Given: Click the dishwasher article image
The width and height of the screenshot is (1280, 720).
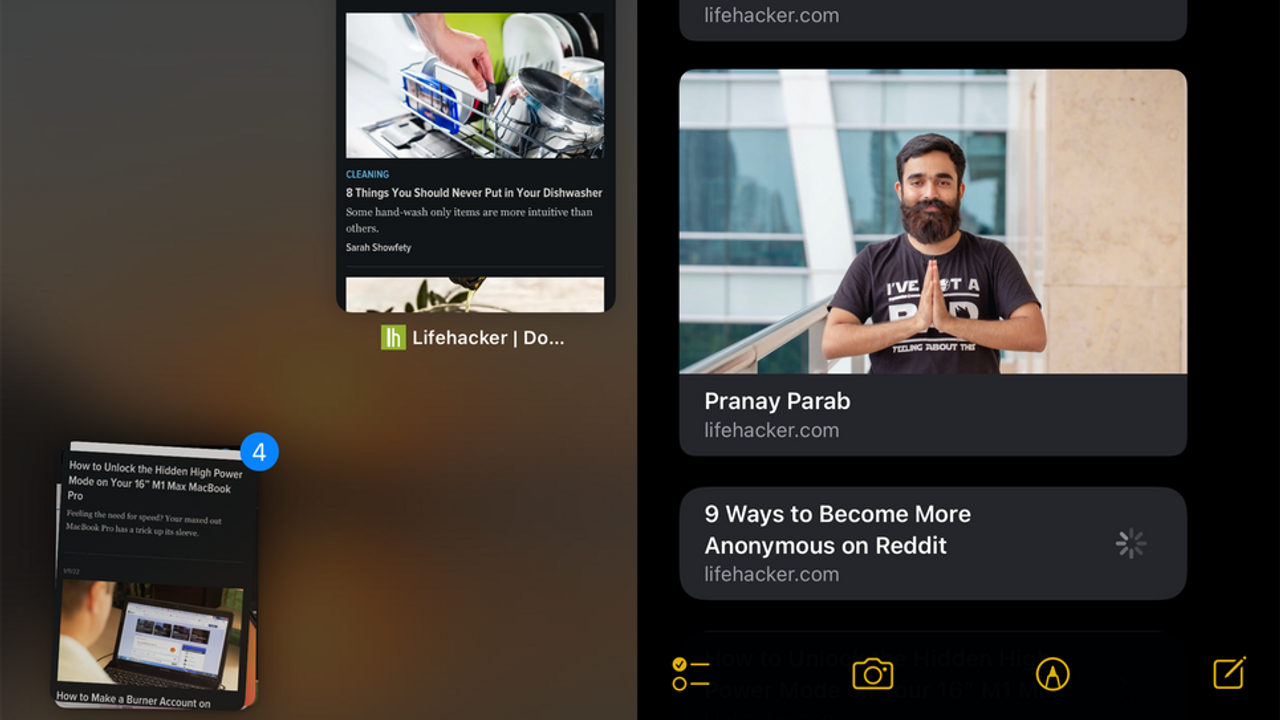Looking at the screenshot, I should coord(475,85).
